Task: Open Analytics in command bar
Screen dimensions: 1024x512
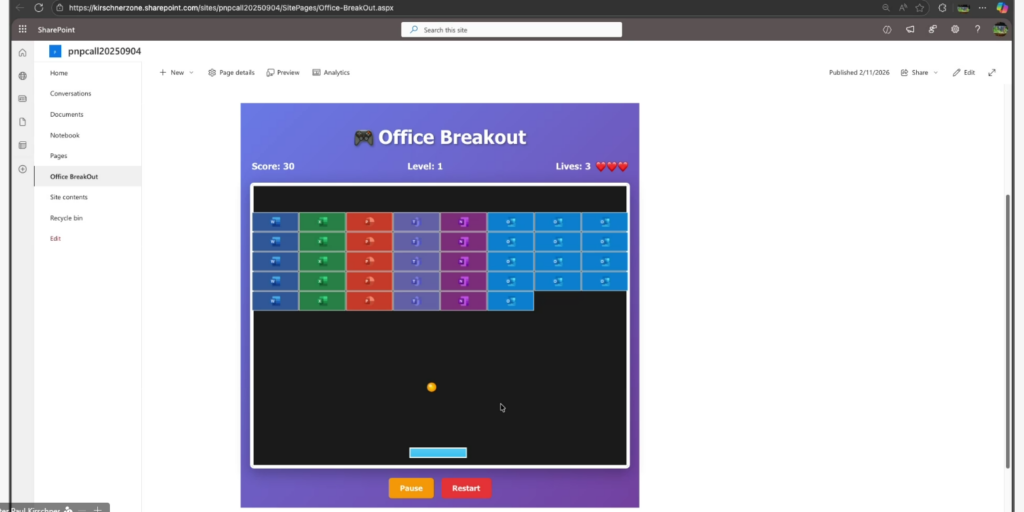Action: tap(330, 72)
